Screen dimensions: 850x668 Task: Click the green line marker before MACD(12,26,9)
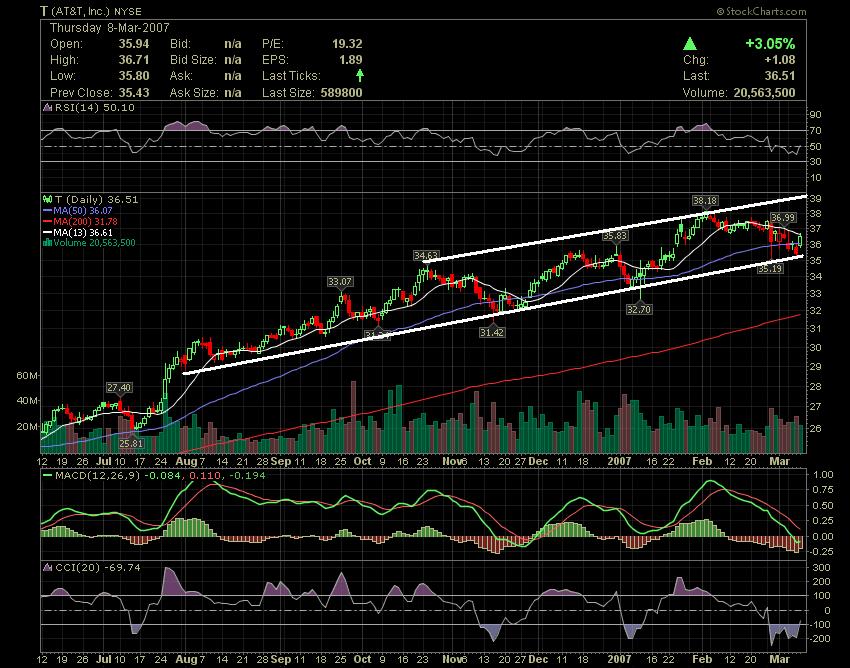coord(47,476)
